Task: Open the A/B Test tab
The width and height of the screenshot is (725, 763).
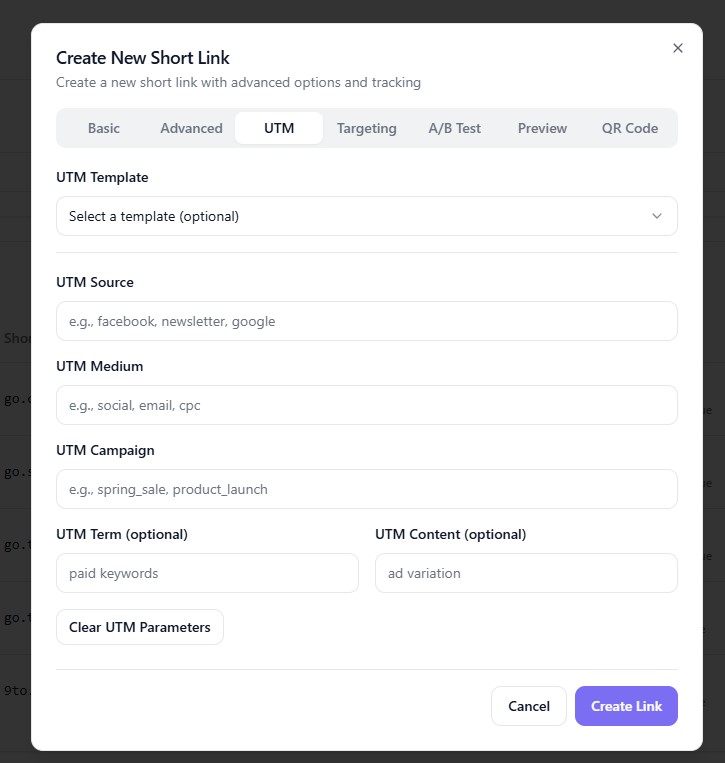Action: 454,128
